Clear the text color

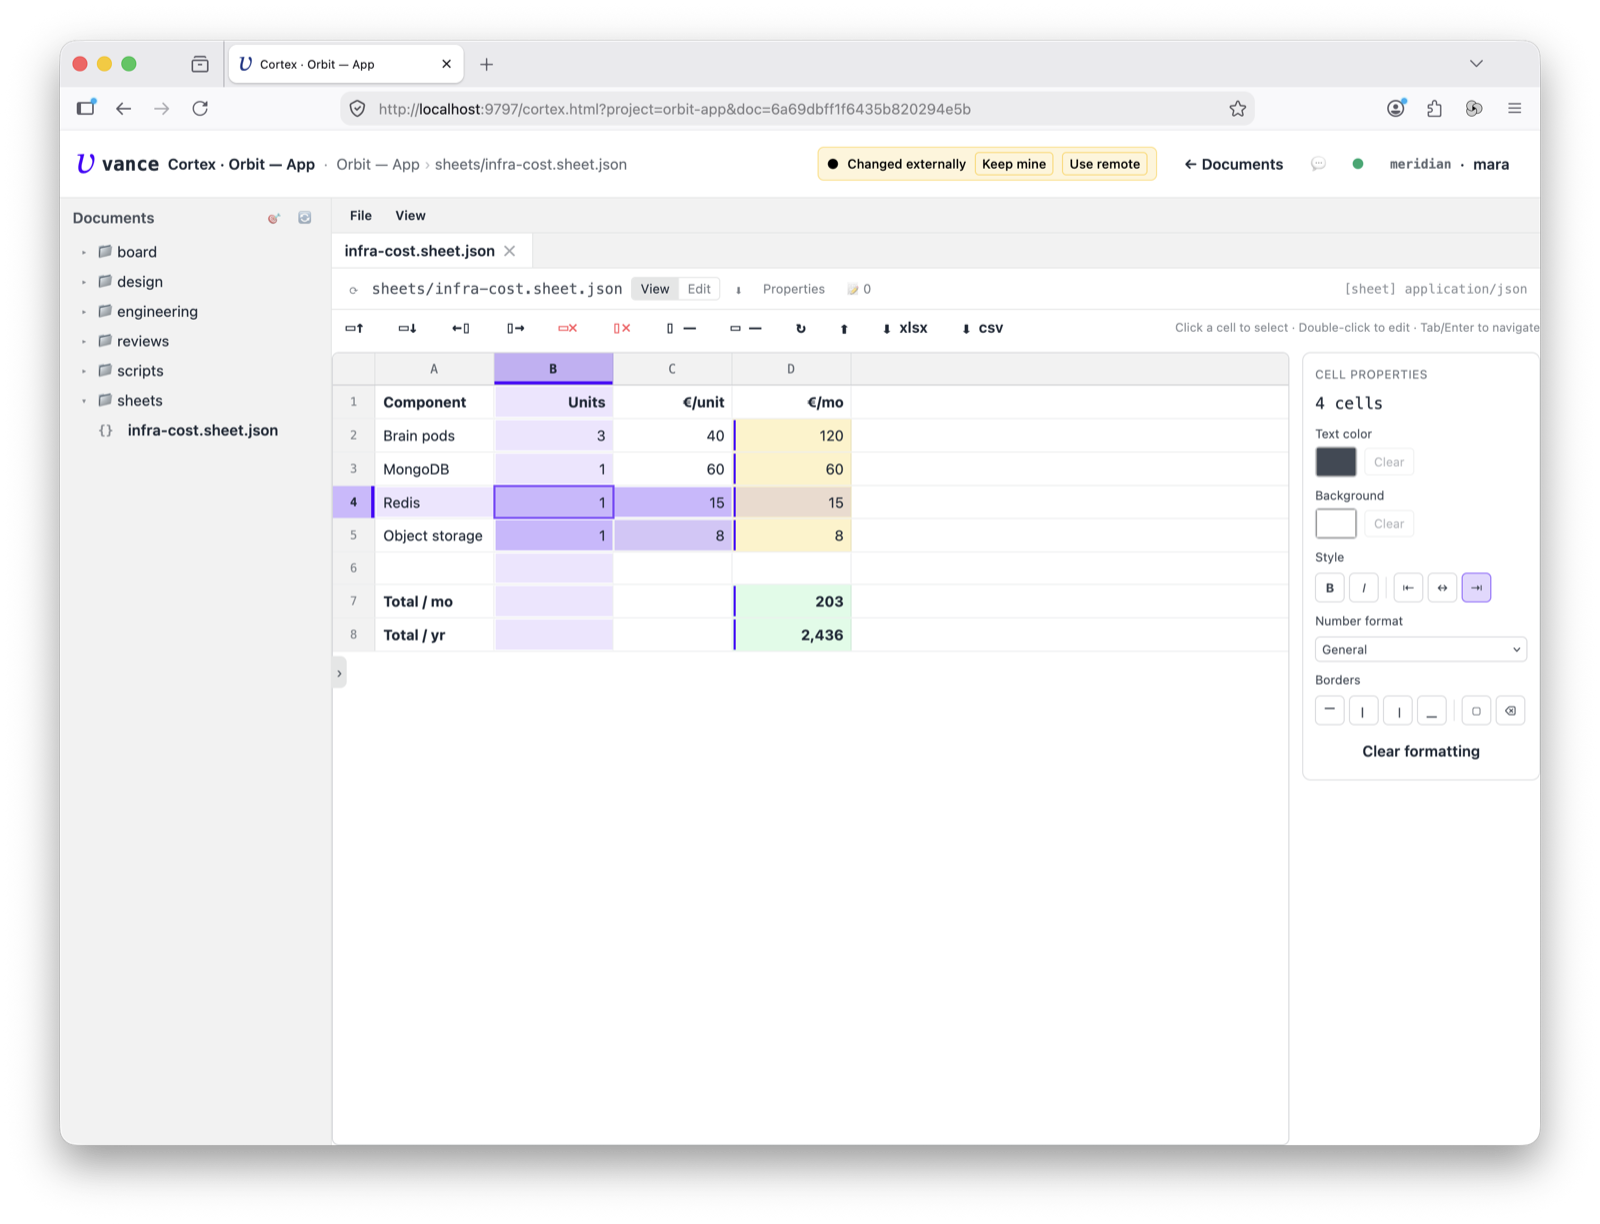point(1388,462)
